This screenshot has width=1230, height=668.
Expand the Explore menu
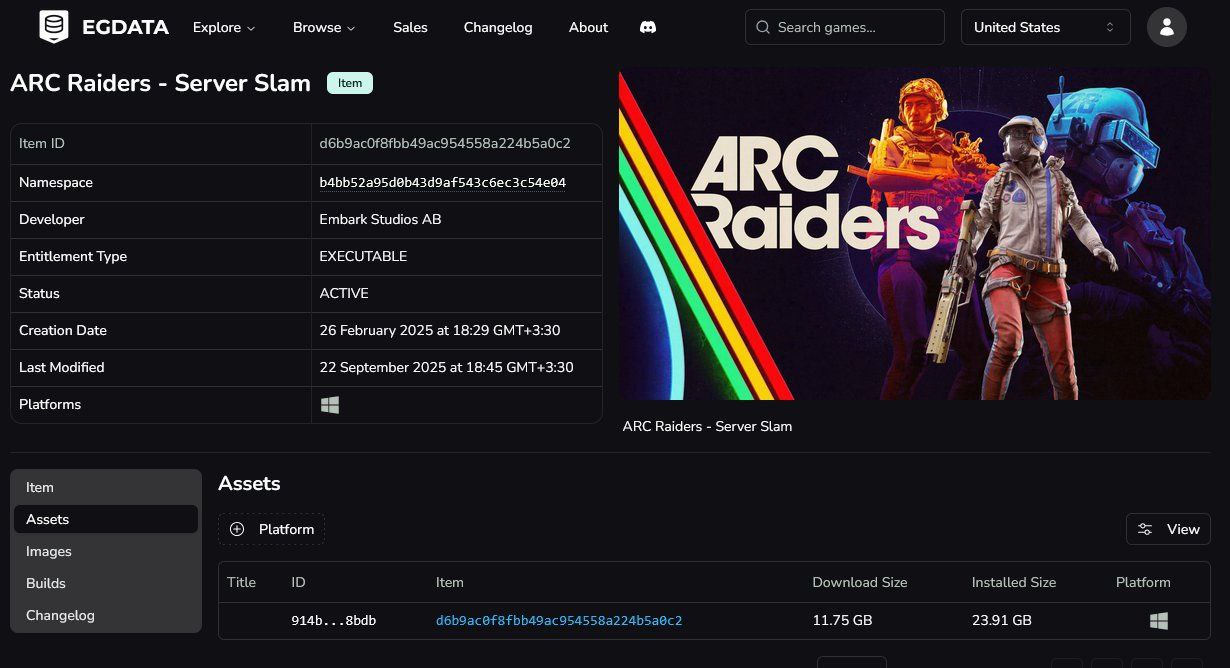(224, 27)
